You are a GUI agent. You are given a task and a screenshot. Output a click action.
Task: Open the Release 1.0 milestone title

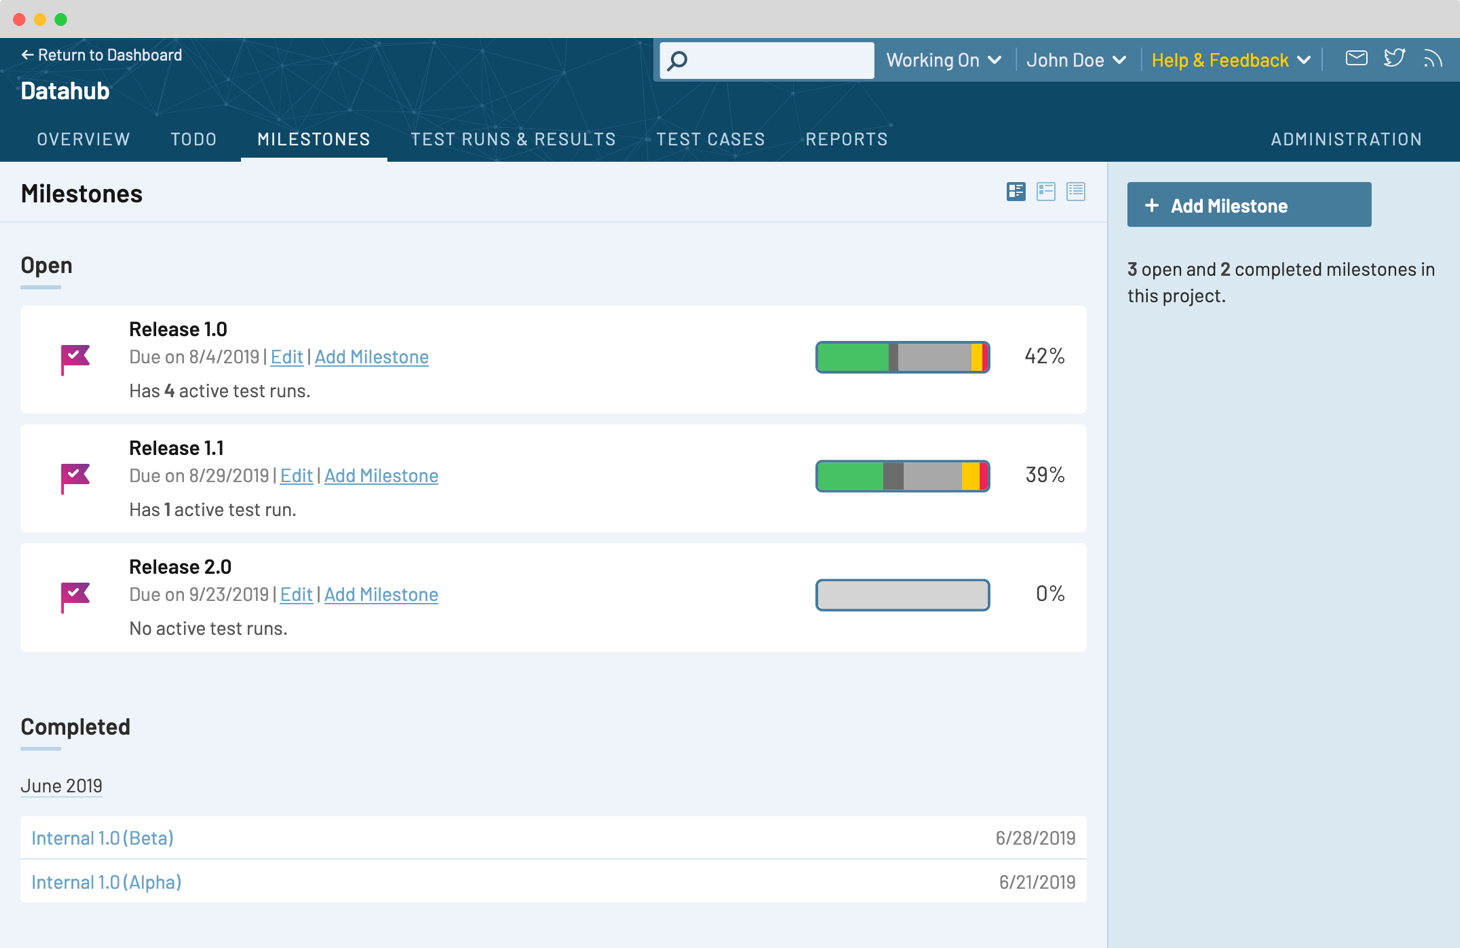coord(178,329)
